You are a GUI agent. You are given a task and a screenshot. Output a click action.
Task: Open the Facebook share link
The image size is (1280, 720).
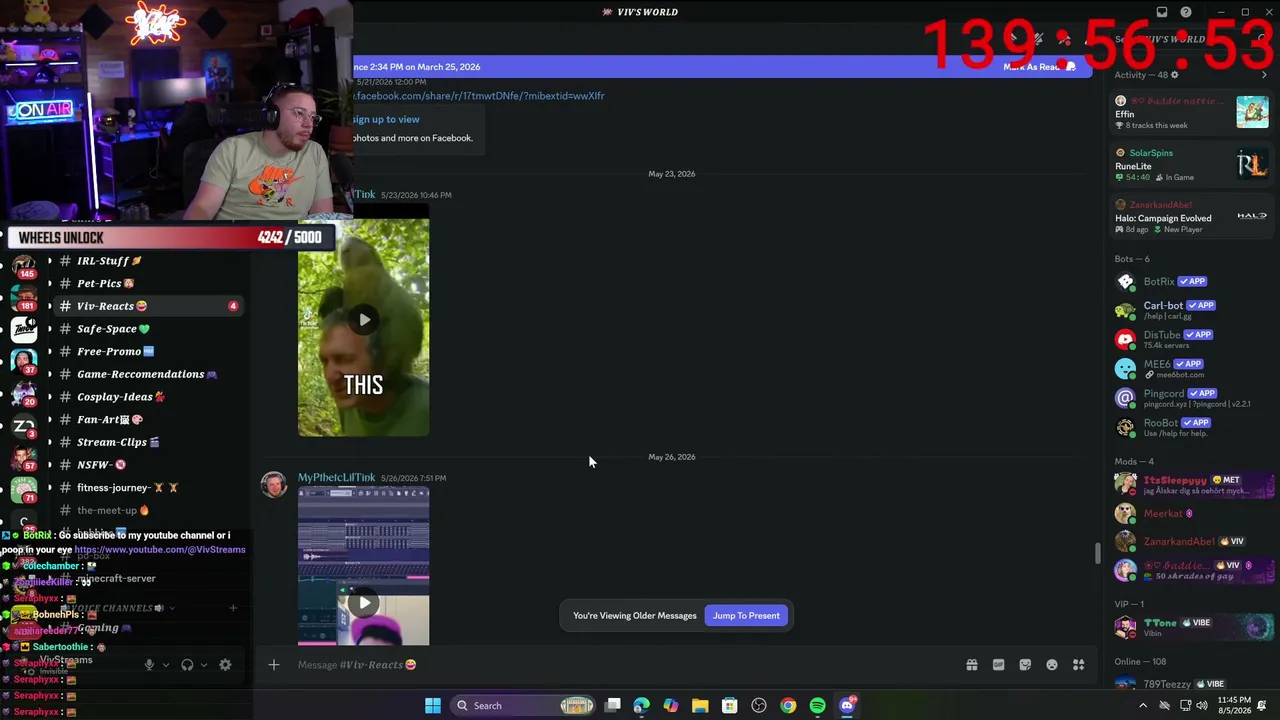[478, 96]
